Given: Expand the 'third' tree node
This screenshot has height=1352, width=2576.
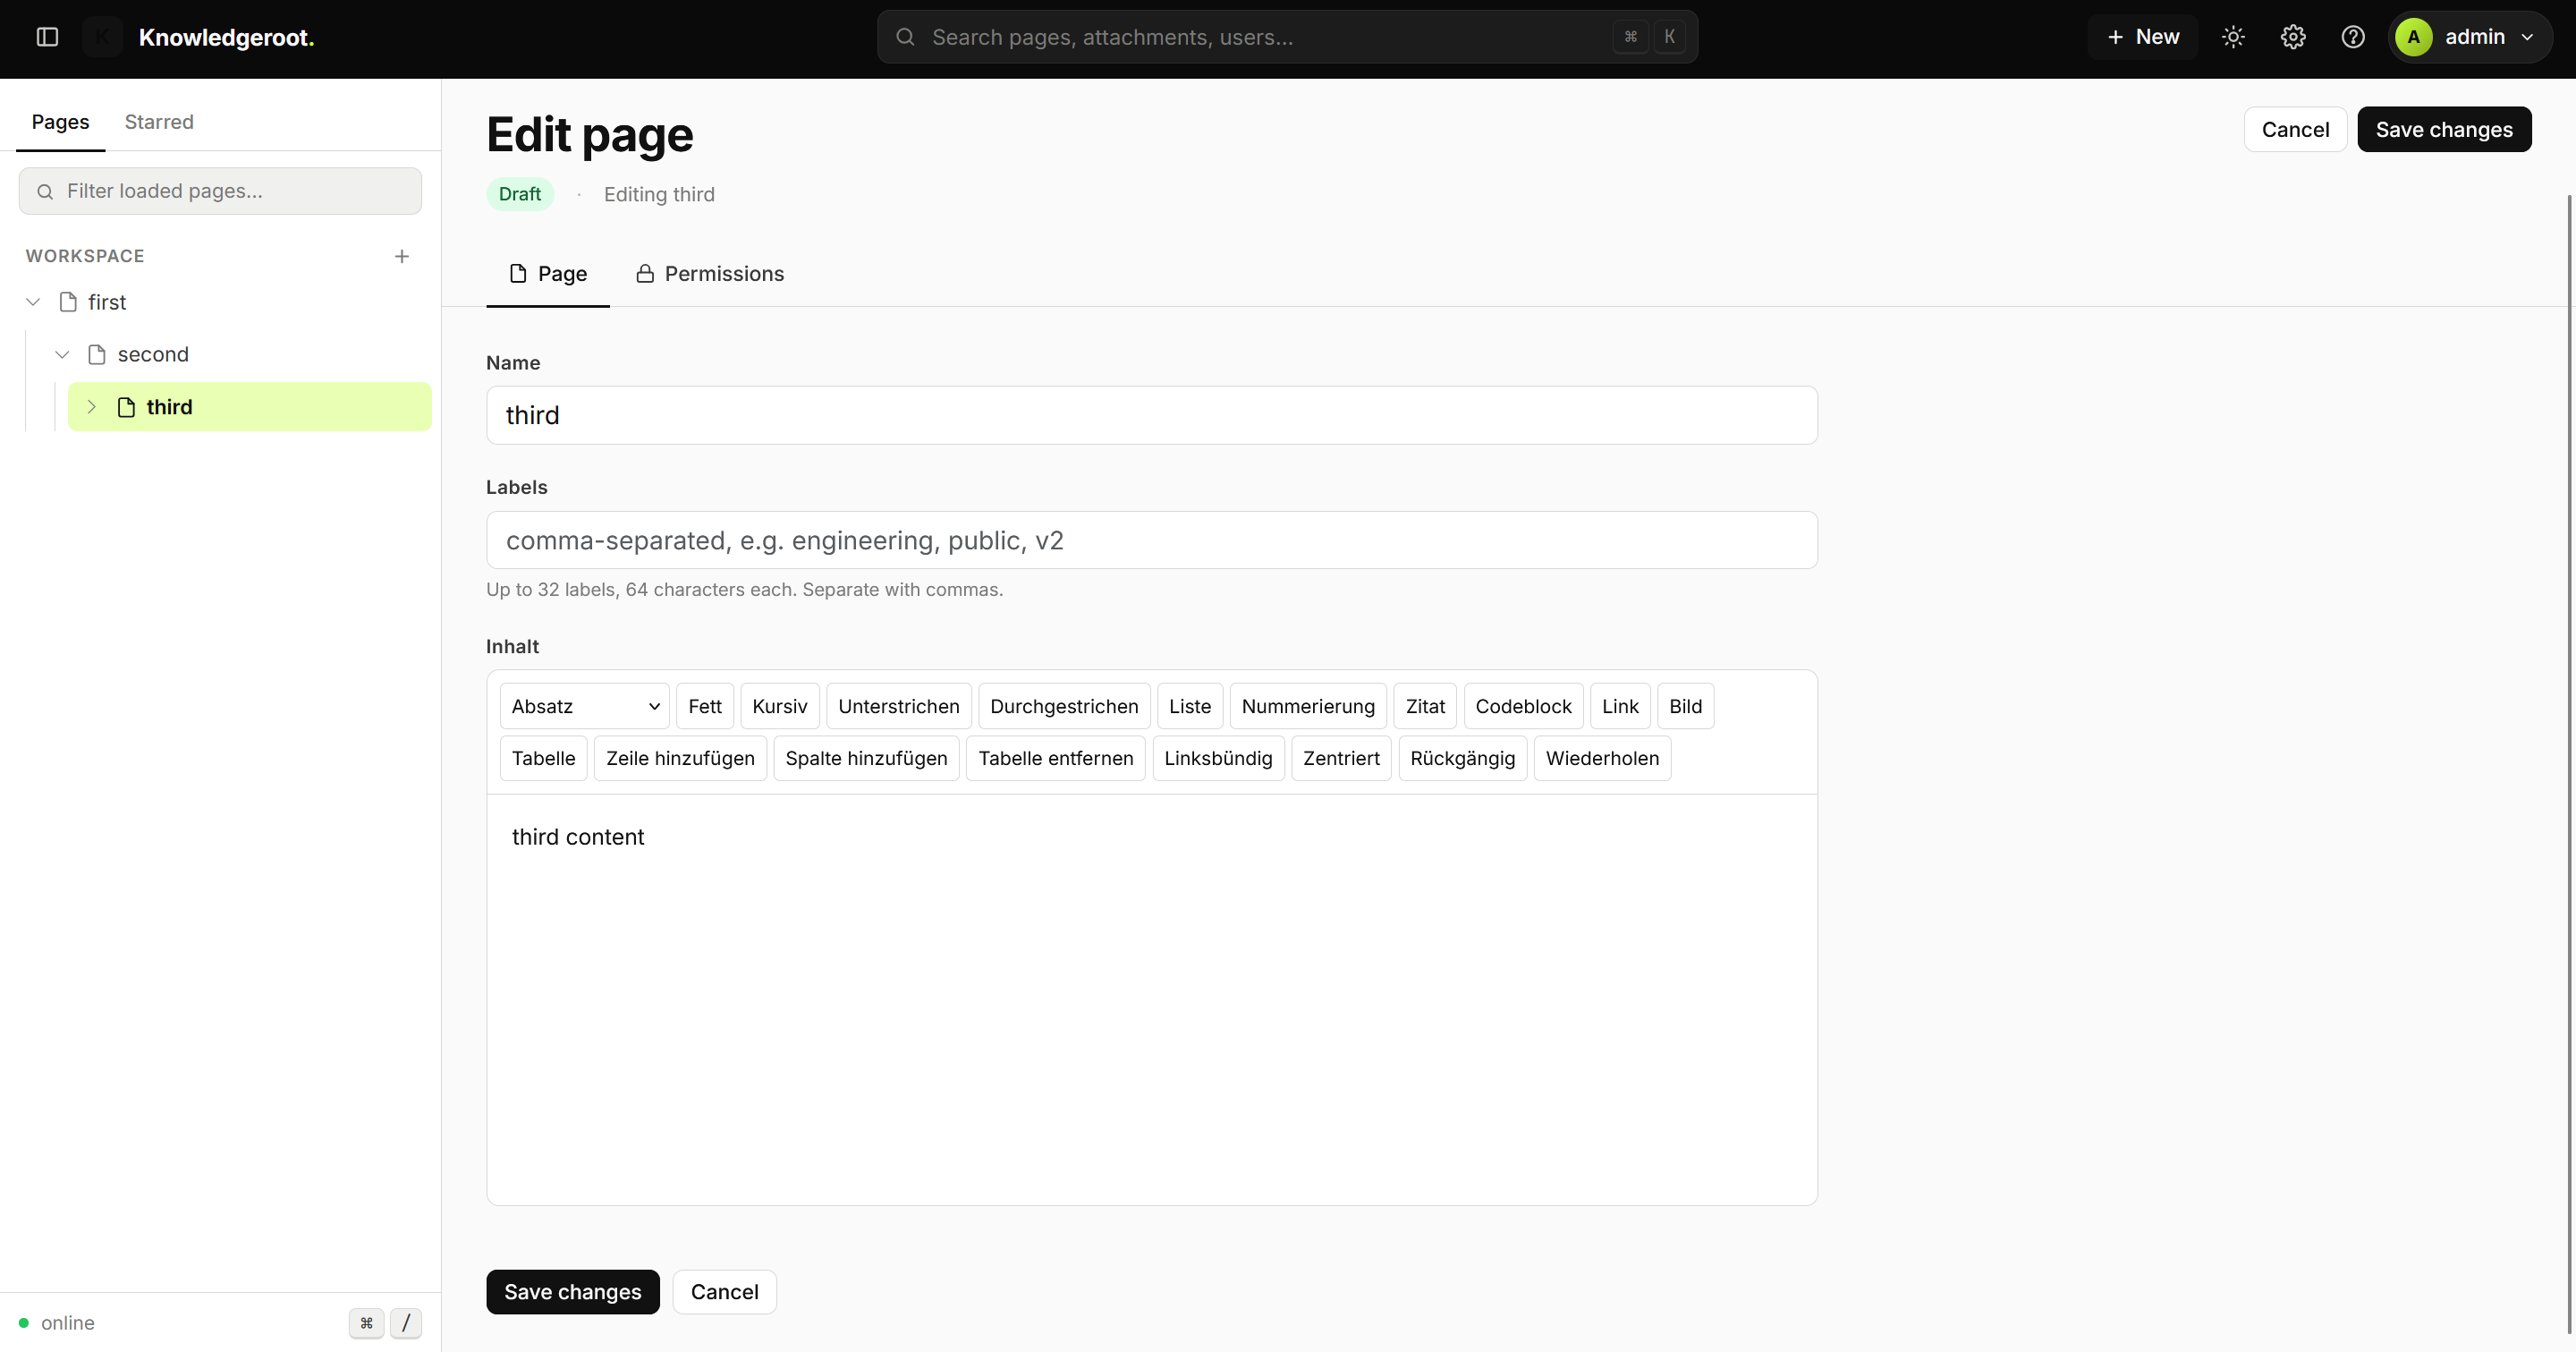Looking at the screenshot, I should pos(91,407).
